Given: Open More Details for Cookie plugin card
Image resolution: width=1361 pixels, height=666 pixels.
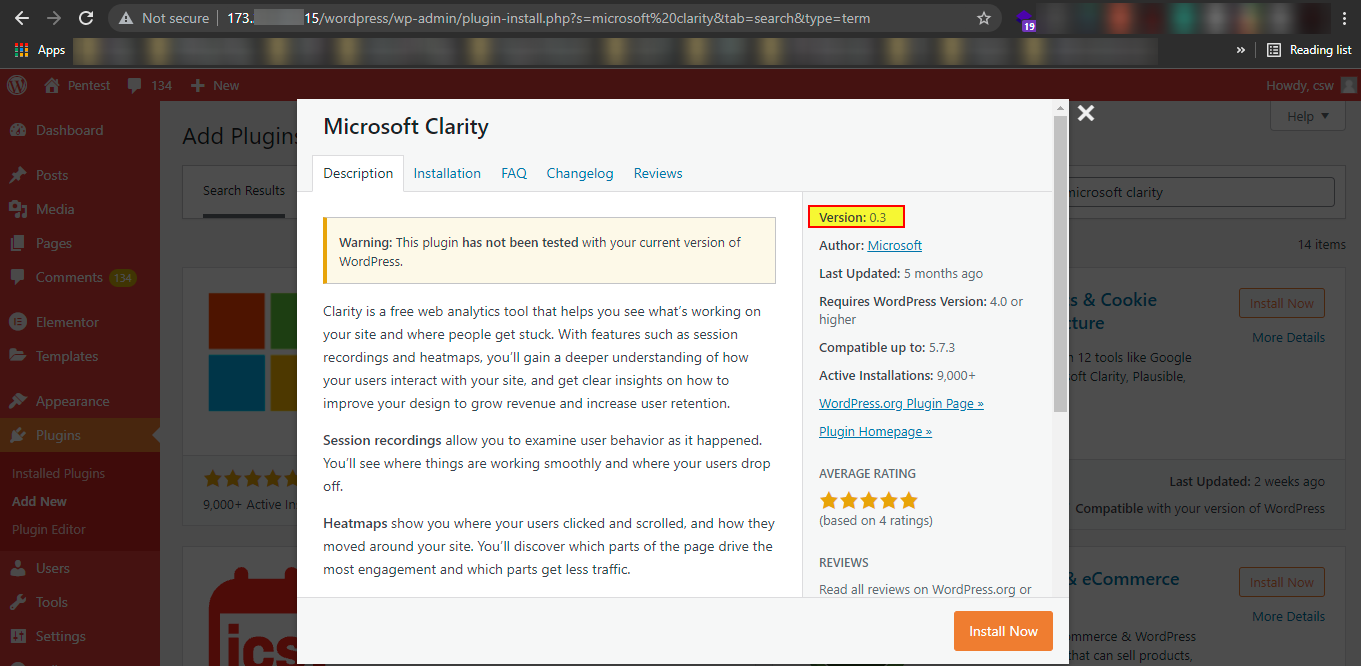Looking at the screenshot, I should coord(1288,337).
